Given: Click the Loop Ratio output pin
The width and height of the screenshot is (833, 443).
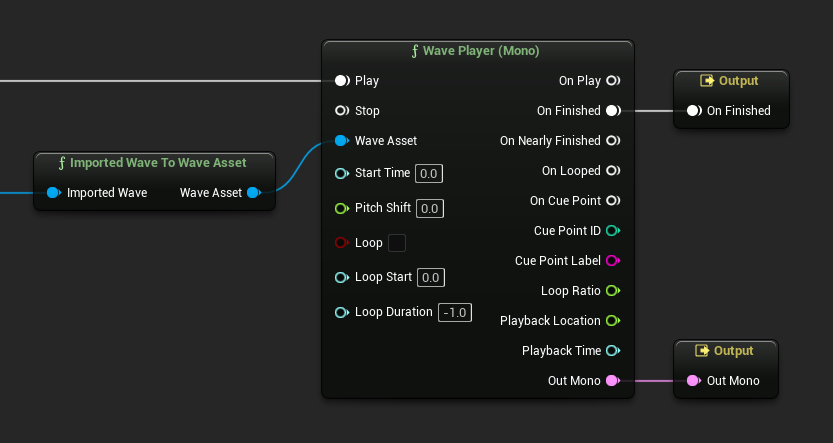Looking at the screenshot, I should pos(612,291).
